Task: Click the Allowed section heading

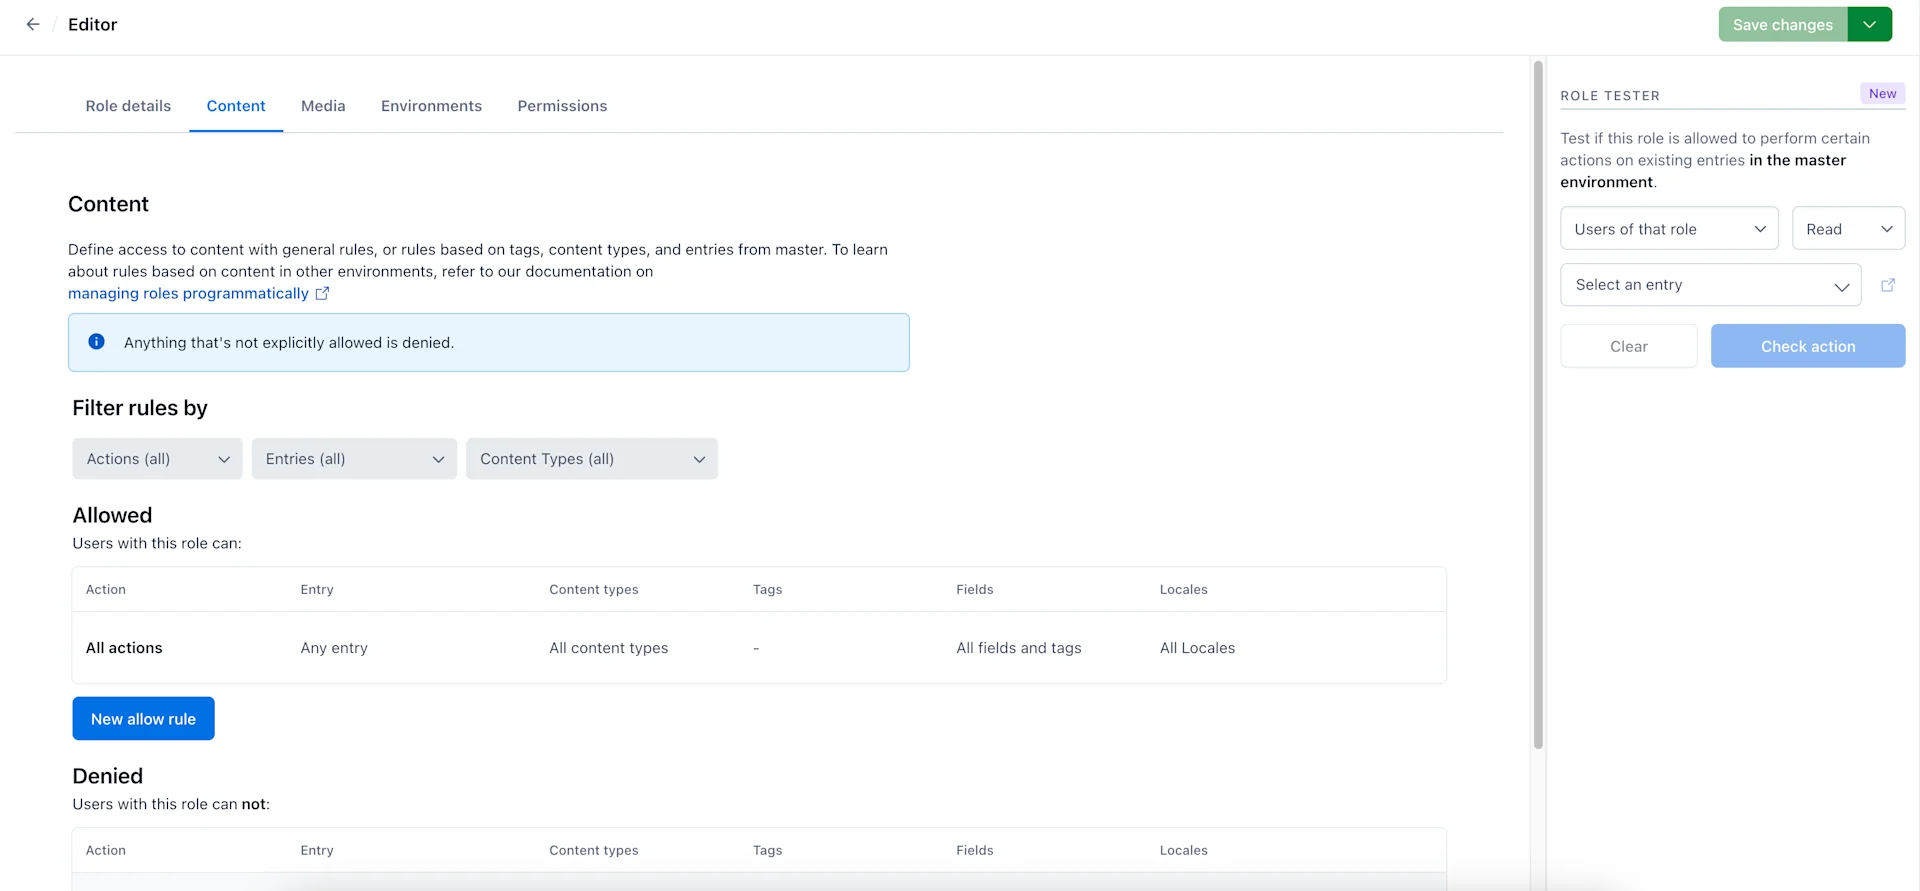Action: [112, 515]
